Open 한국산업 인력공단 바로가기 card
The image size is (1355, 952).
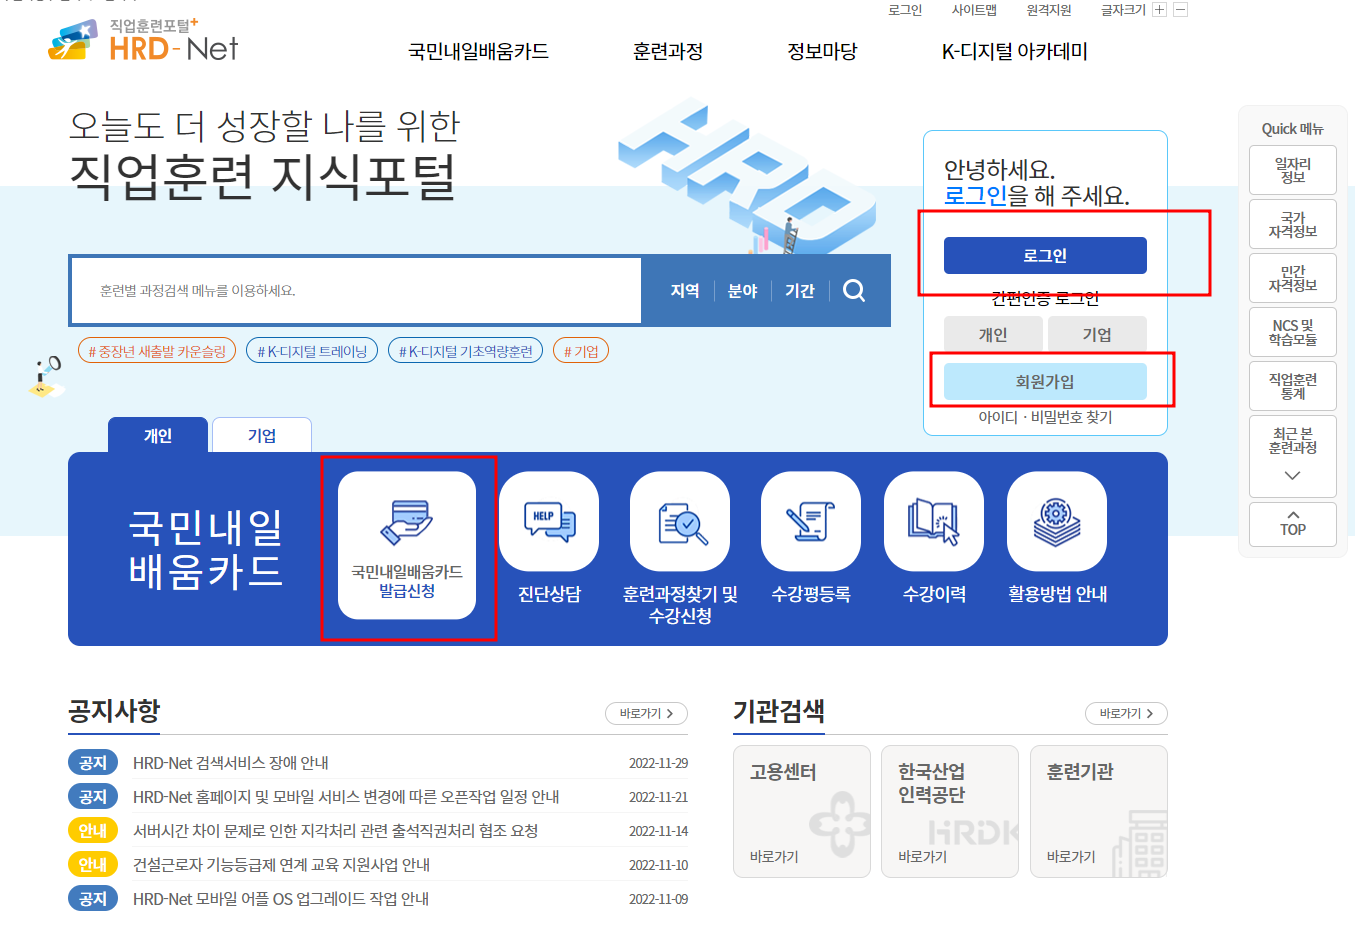[x=950, y=811]
